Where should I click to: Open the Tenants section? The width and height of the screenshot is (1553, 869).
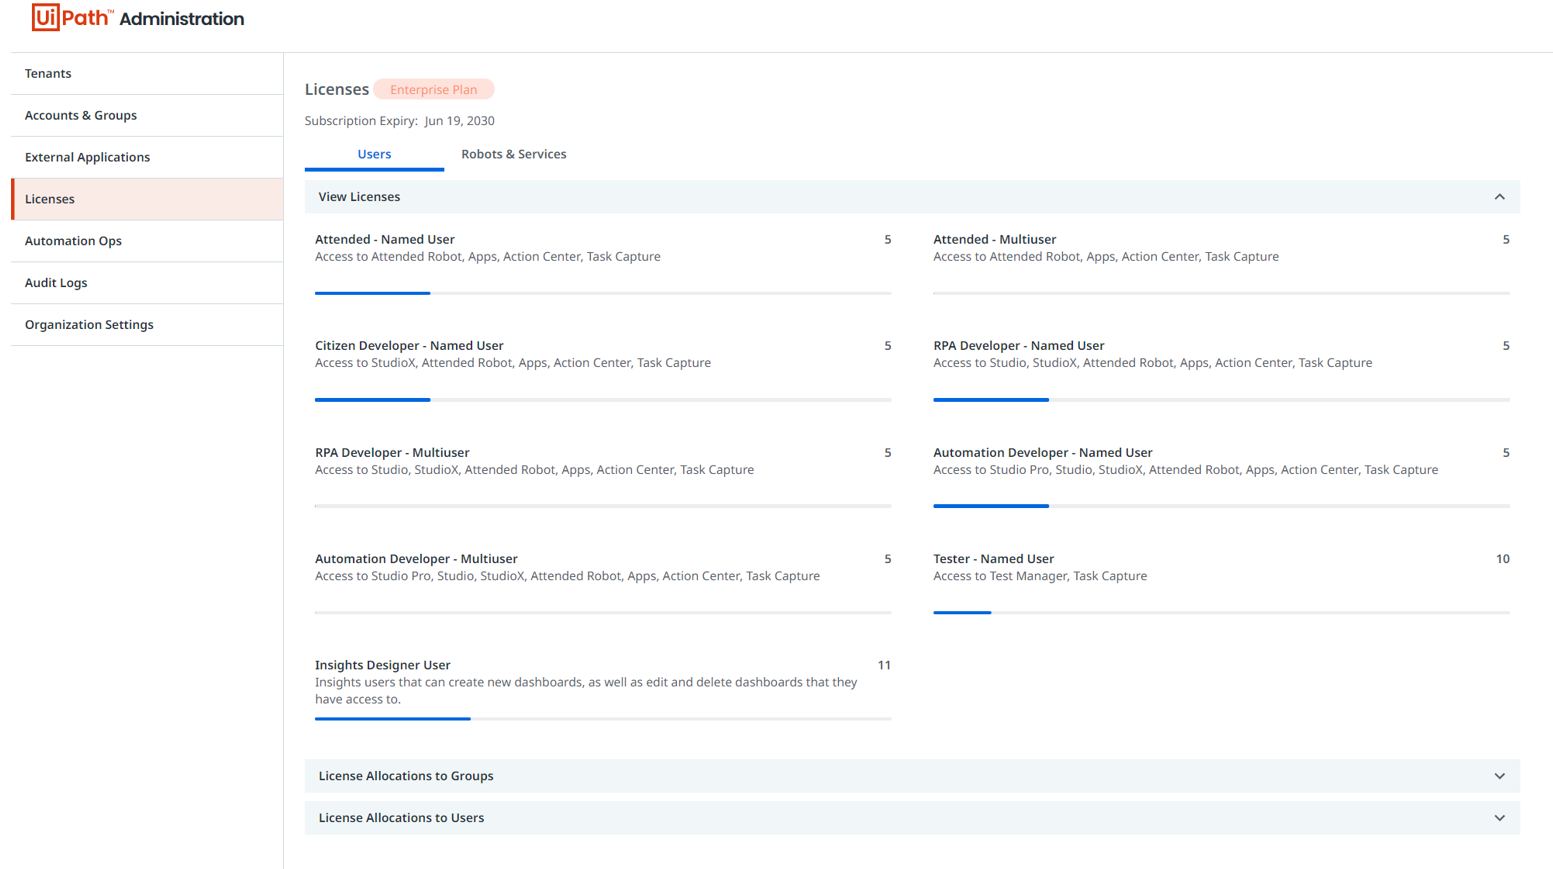(147, 74)
